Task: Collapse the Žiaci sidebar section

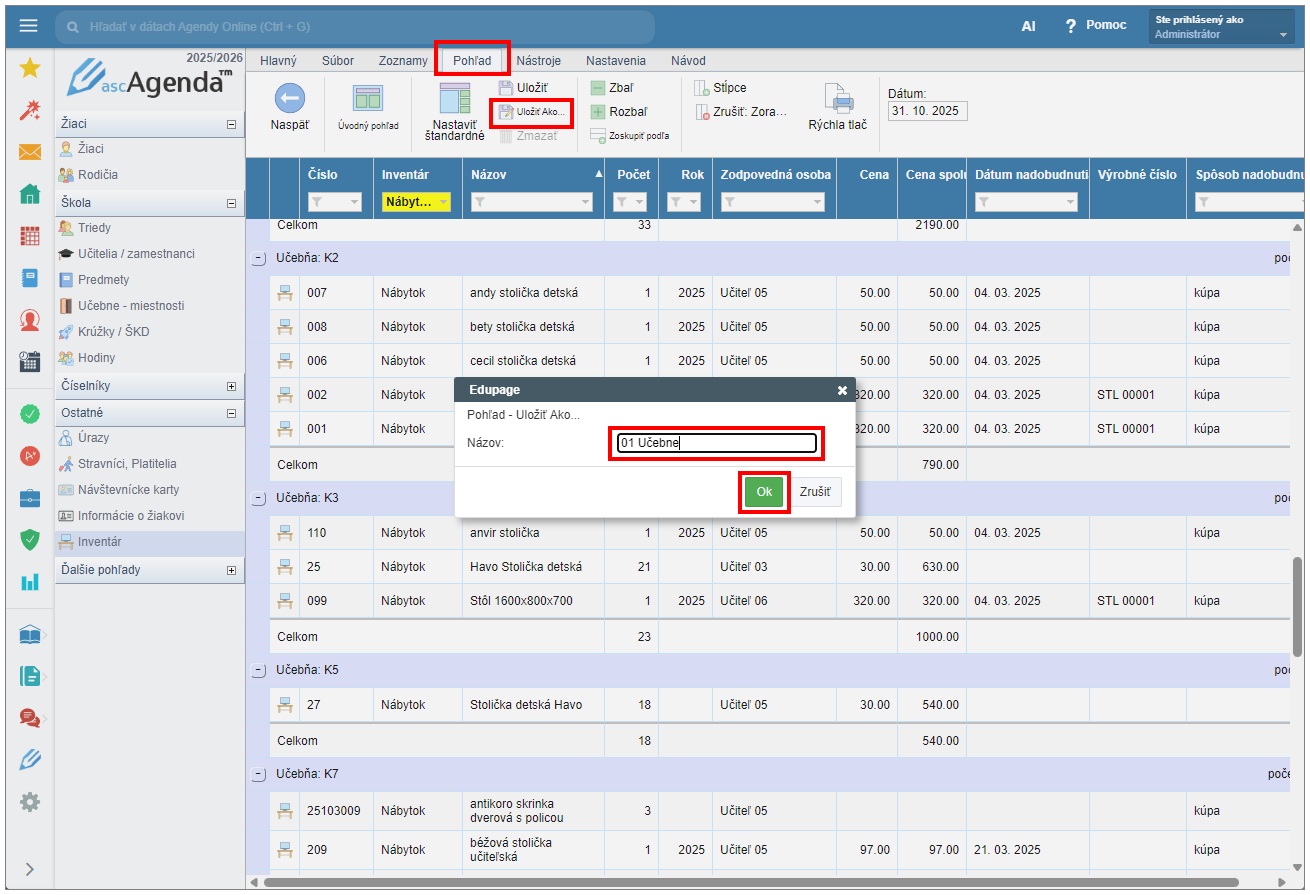Action: tap(232, 125)
